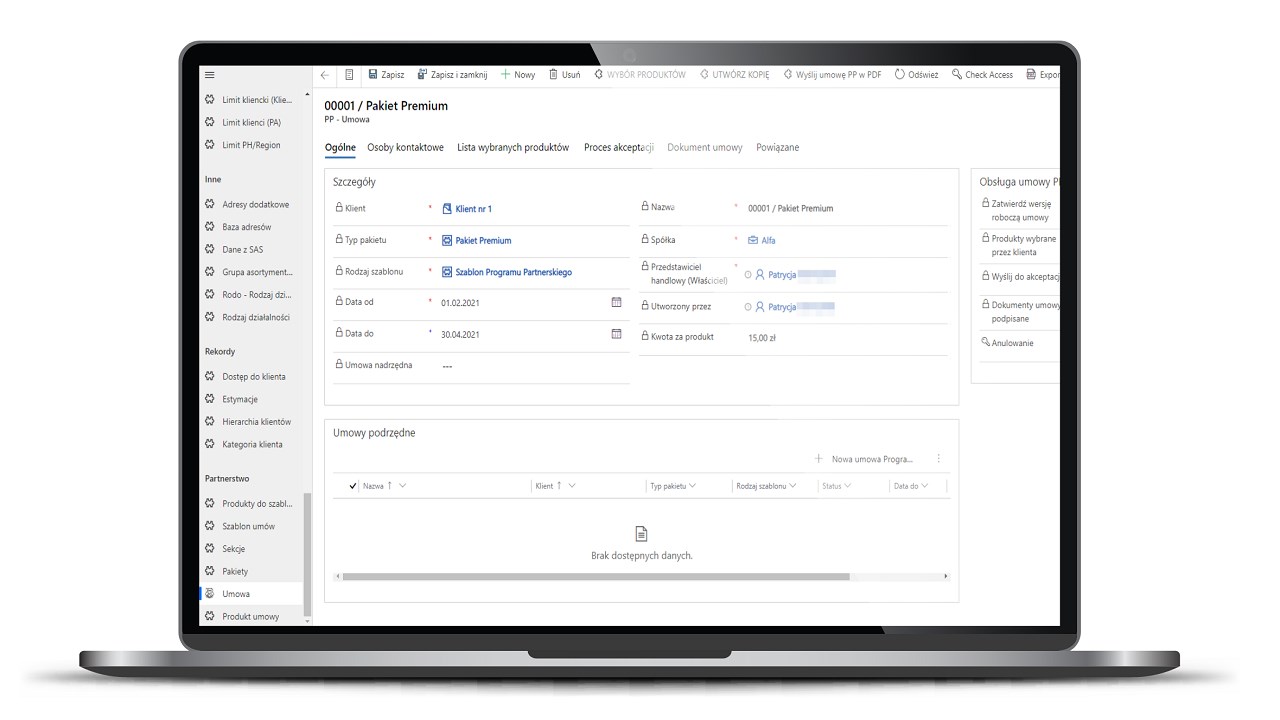This screenshot has height=720, width=1280.
Task: Open the Powiązane tab
Action: (x=778, y=147)
